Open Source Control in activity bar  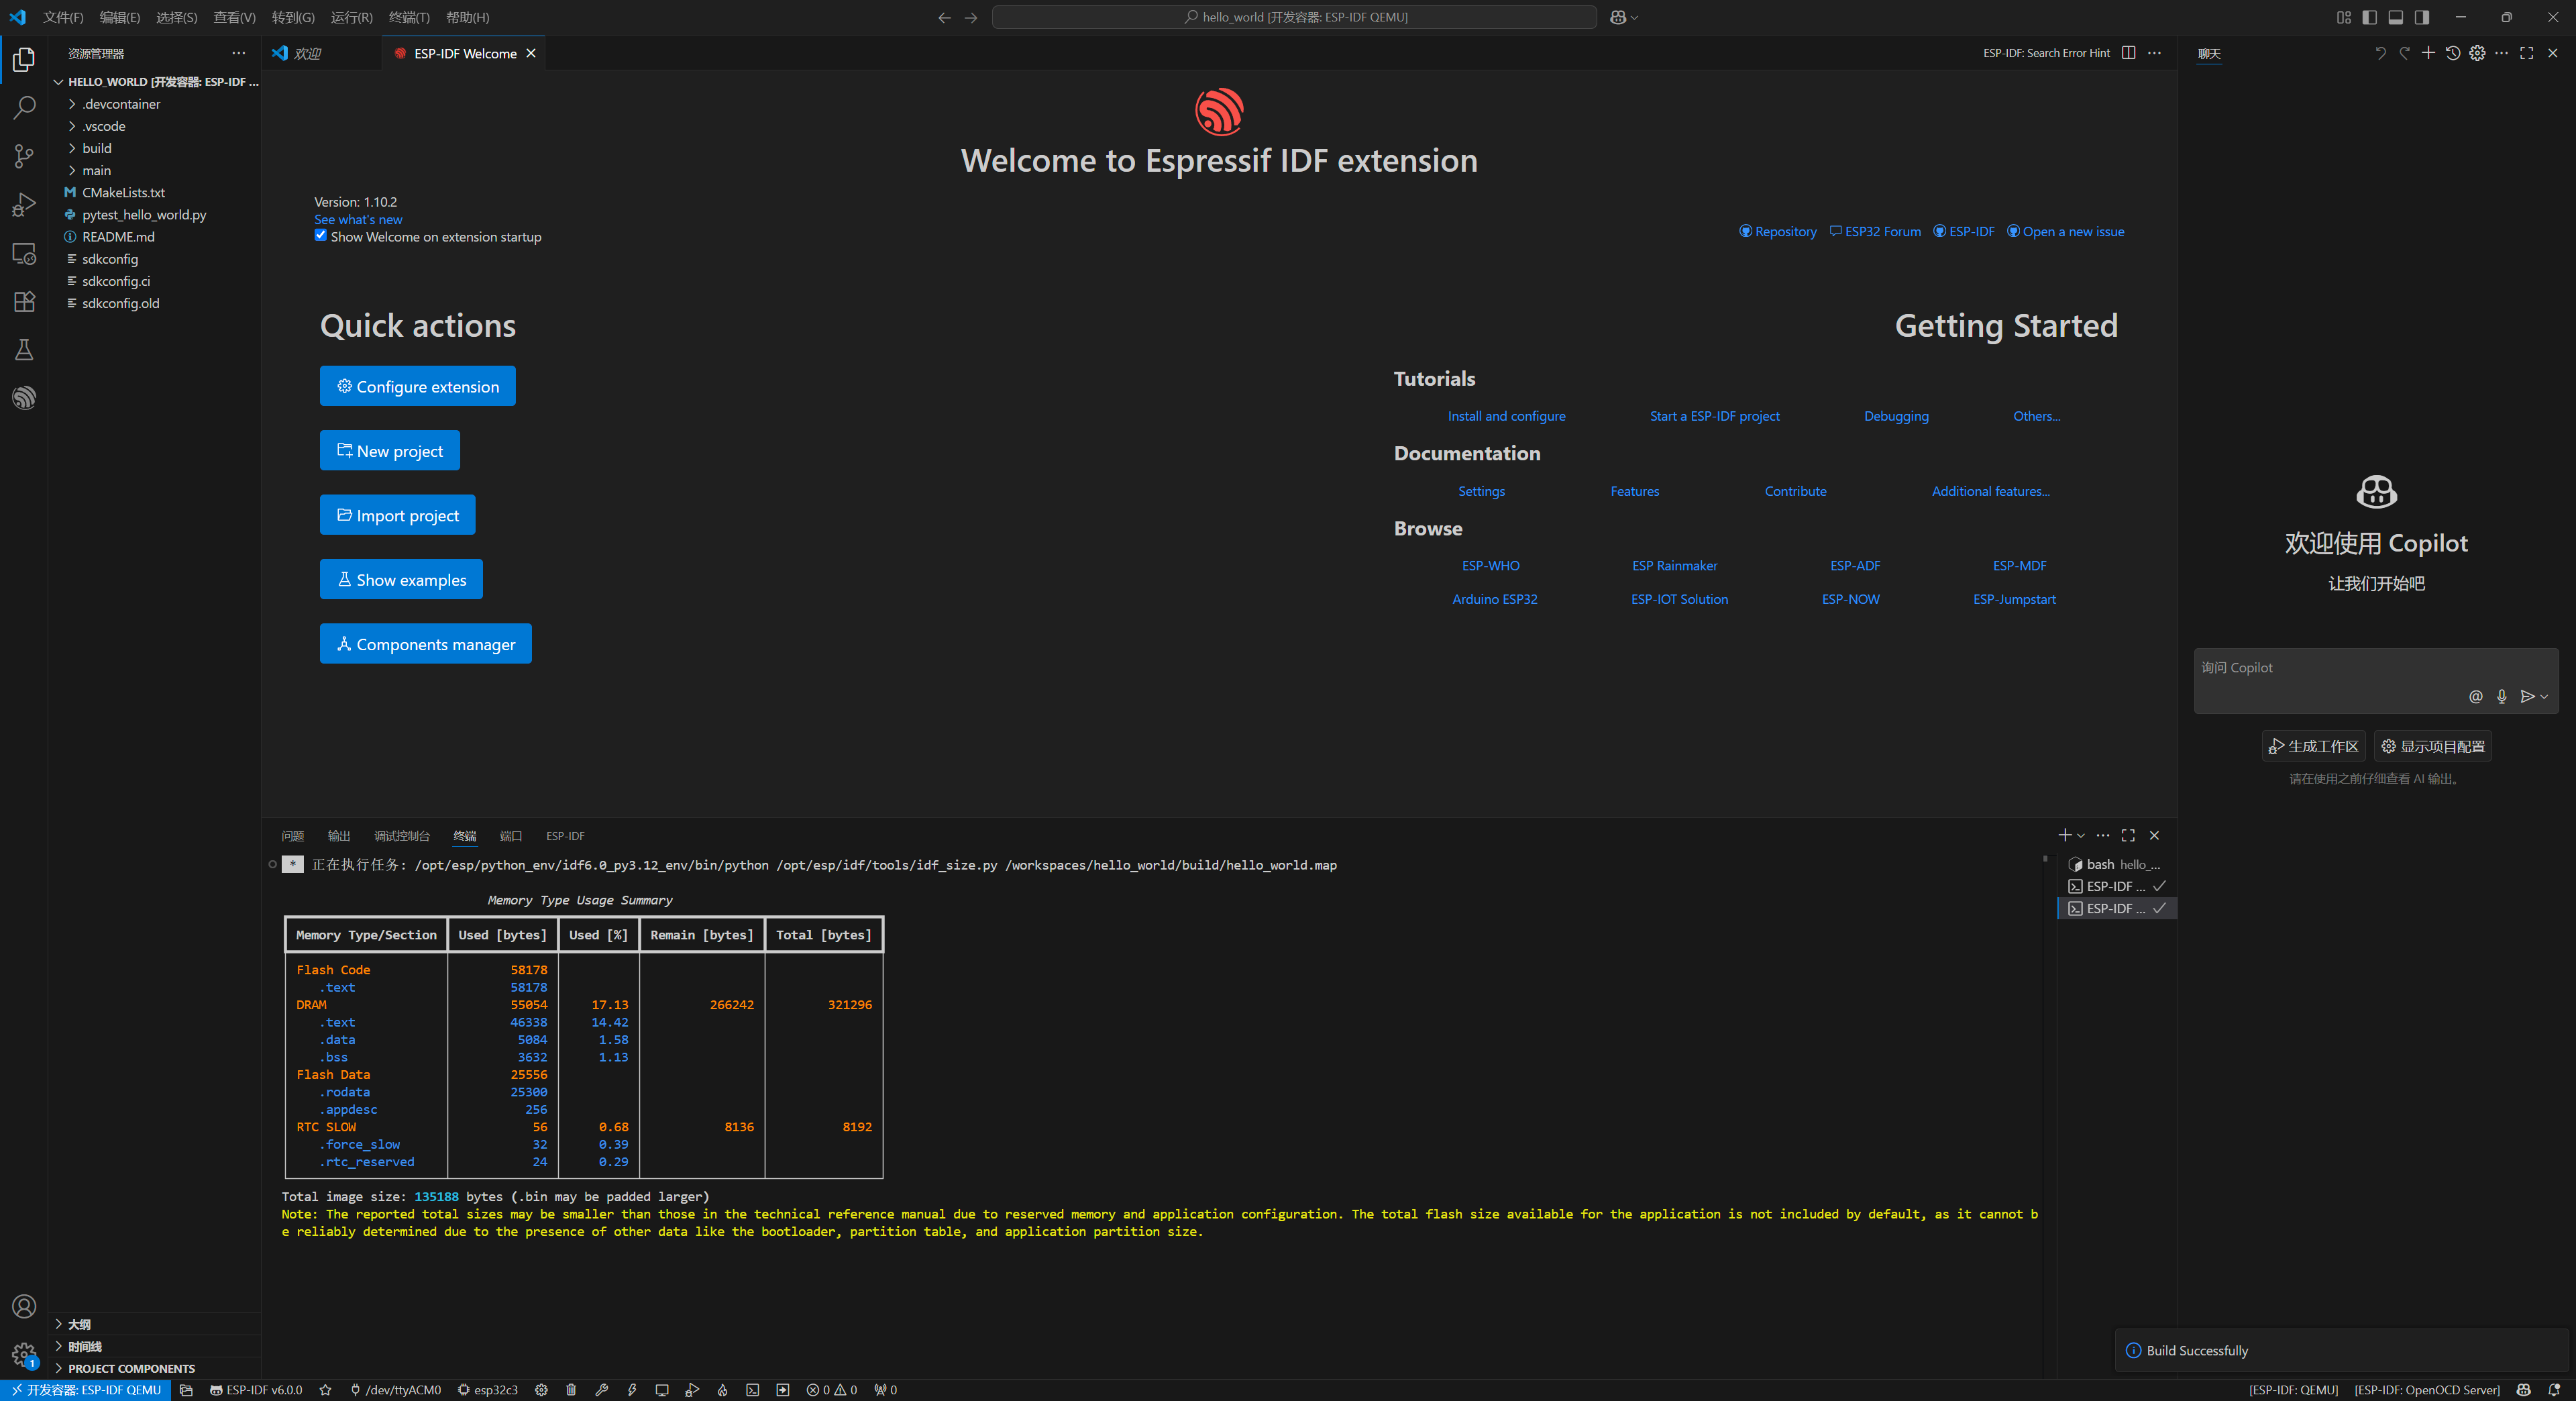[x=24, y=156]
